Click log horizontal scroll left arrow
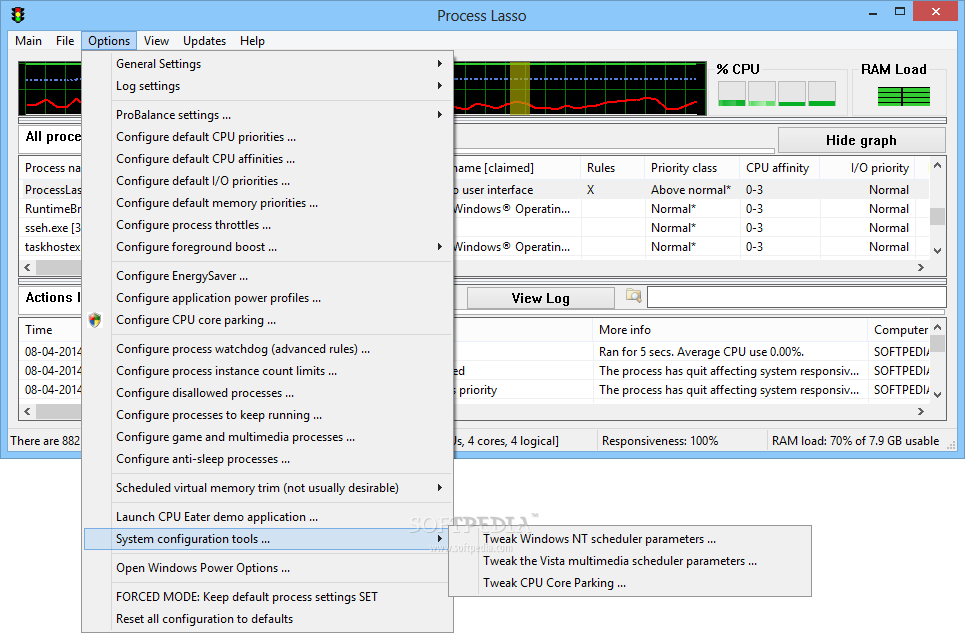The image size is (965, 633). pos(27,411)
